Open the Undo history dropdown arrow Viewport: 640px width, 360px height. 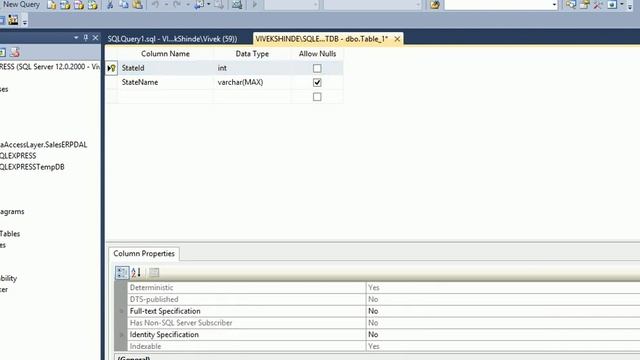point(166,4)
